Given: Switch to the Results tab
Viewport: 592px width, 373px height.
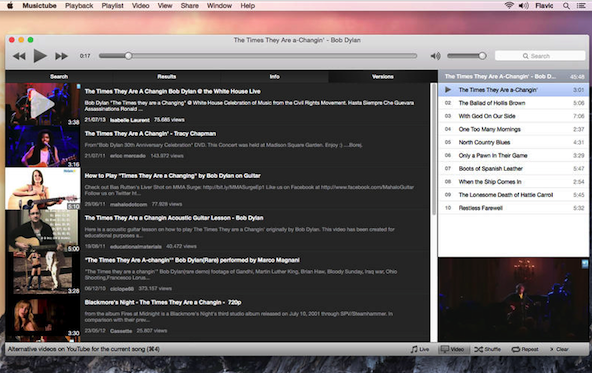Looking at the screenshot, I should tap(166, 77).
